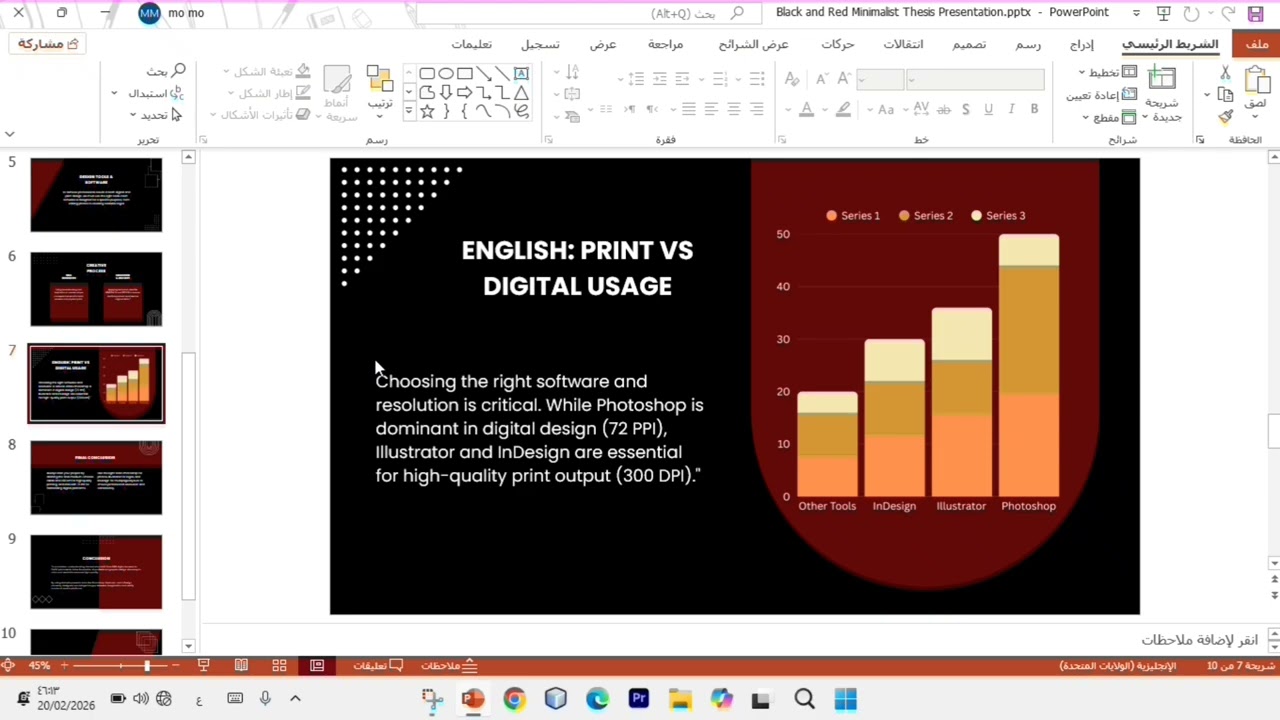
Task: Toggle italic formatting
Action: click(x=1011, y=109)
